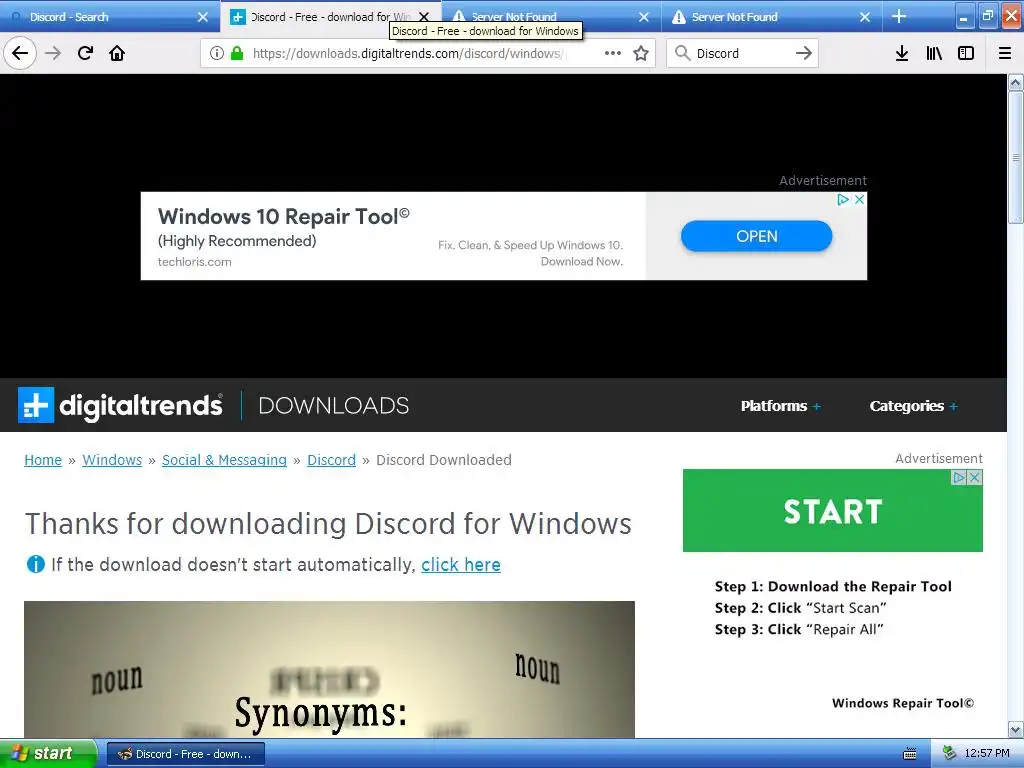
Task: Click the DOWNLOADS header text
Action: [x=334, y=406]
